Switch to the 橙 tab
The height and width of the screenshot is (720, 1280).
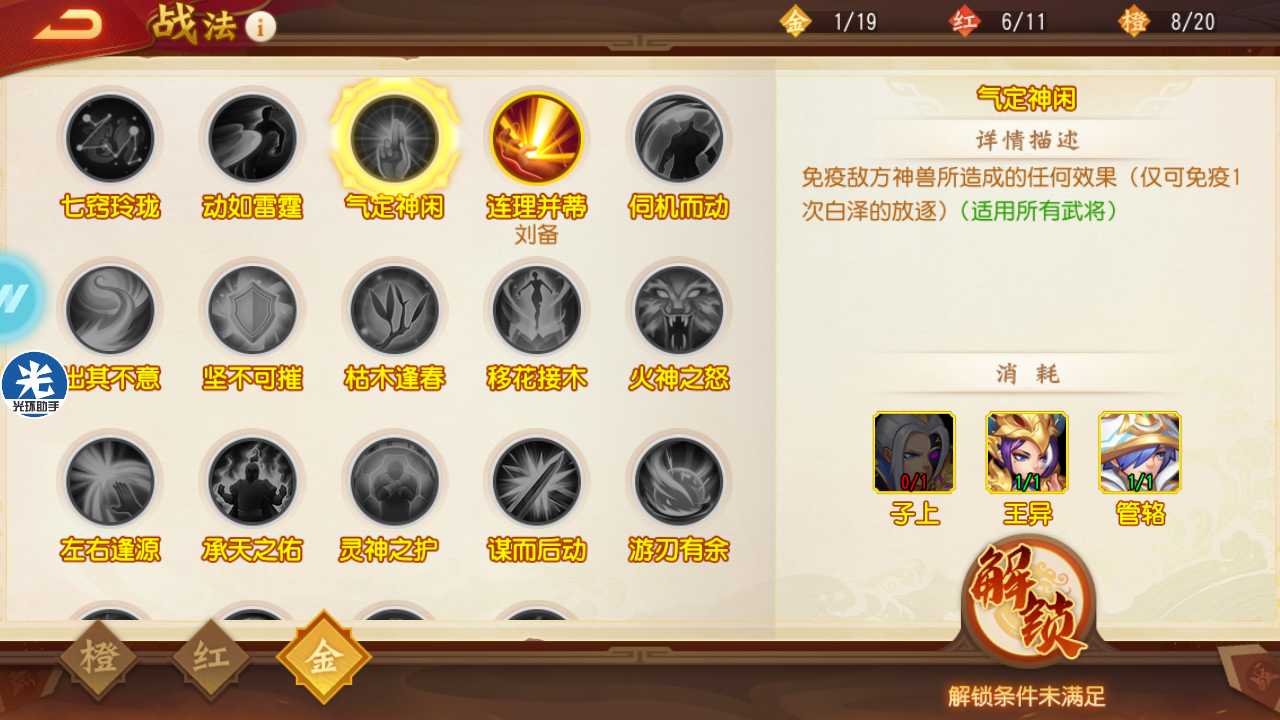(98, 660)
